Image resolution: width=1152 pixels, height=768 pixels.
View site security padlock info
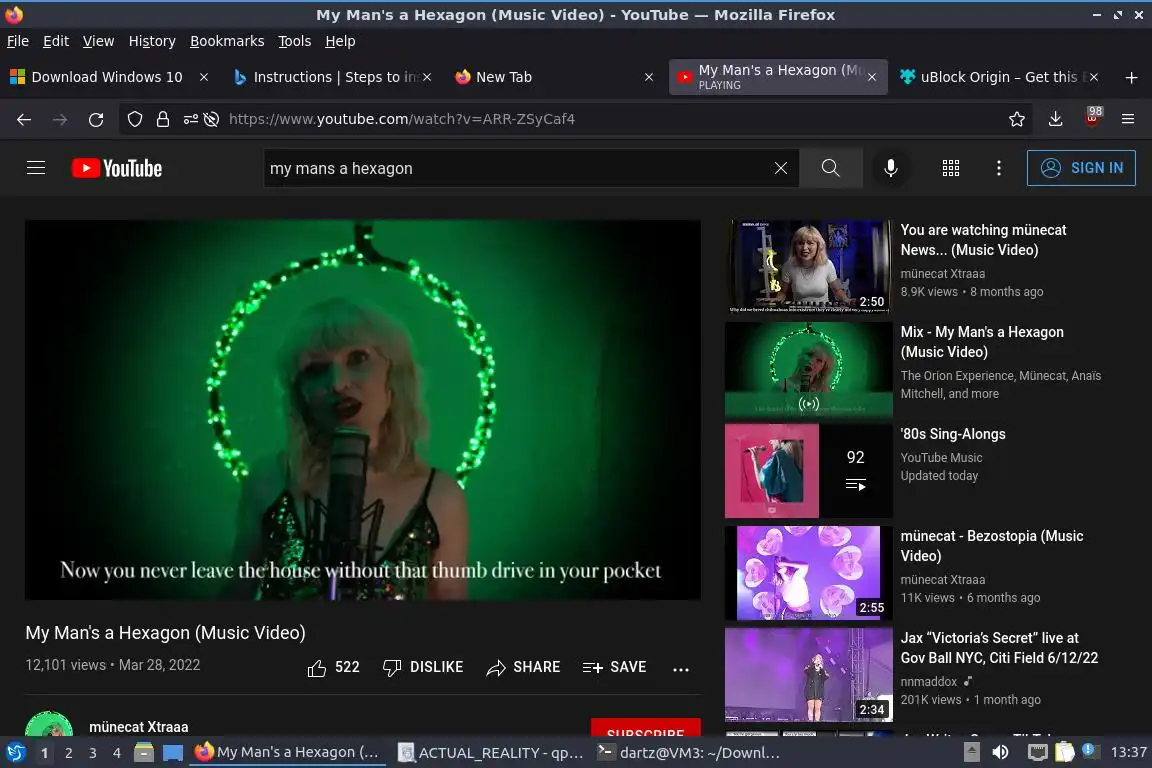pyautogui.click(x=162, y=119)
